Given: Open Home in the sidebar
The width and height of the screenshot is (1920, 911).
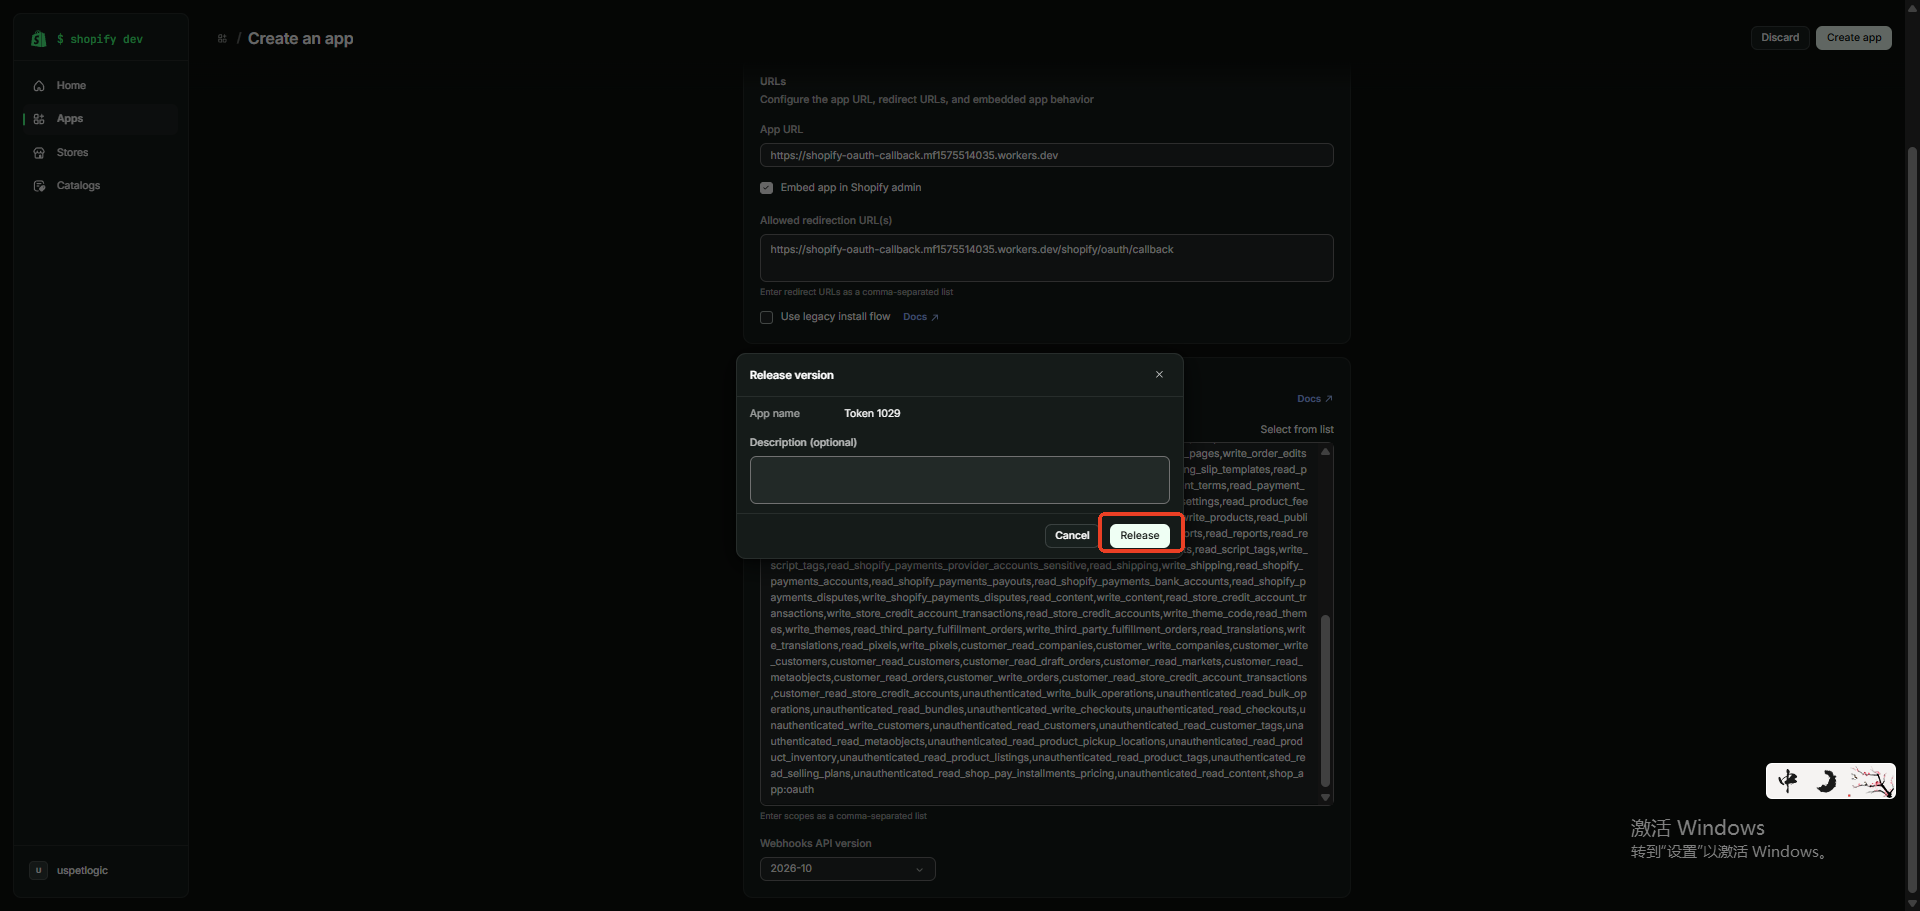Looking at the screenshot, I should (100, 86).
